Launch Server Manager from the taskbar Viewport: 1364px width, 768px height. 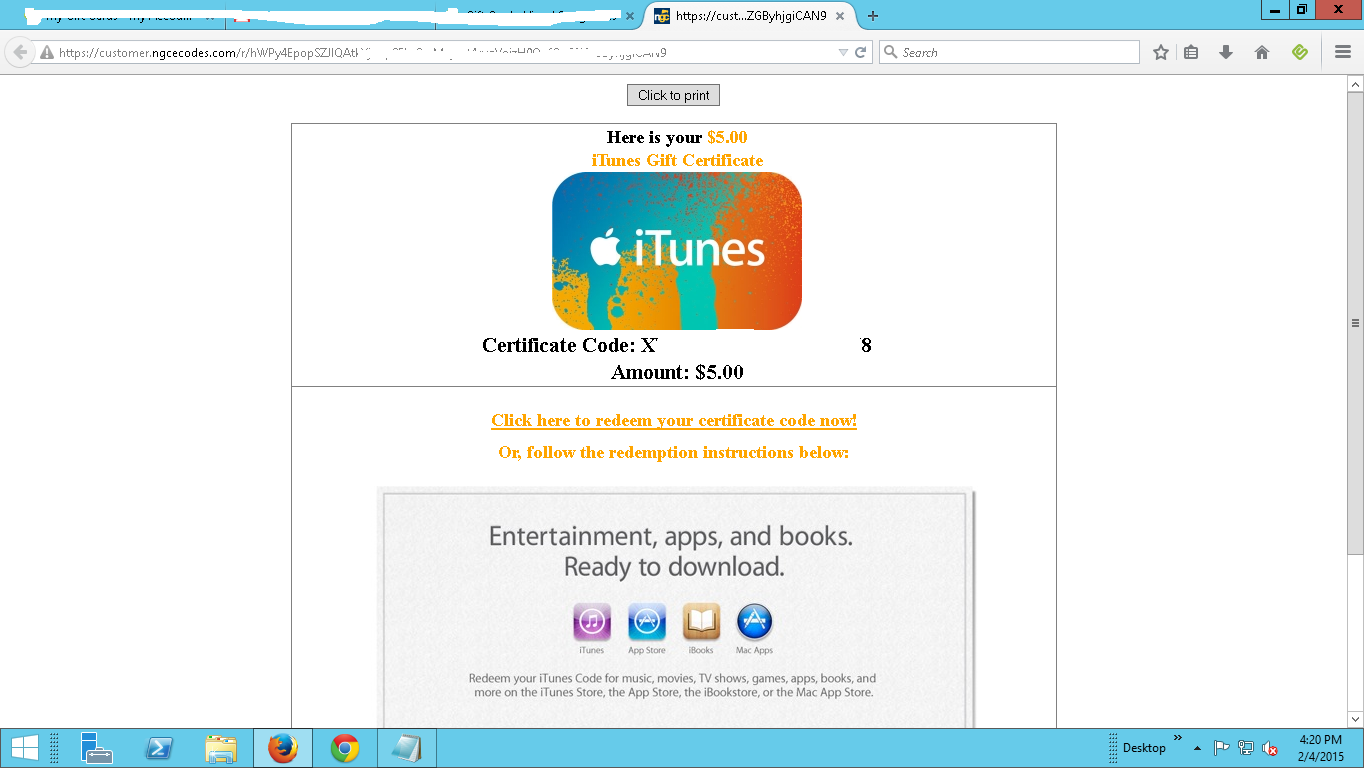tap(97, 748)
